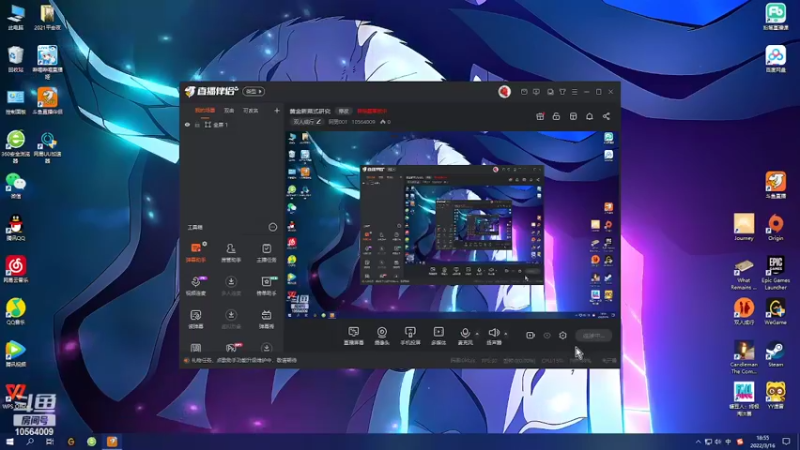Open the cube icon next to the bell

pyautogui.click(x=573, y=116)
